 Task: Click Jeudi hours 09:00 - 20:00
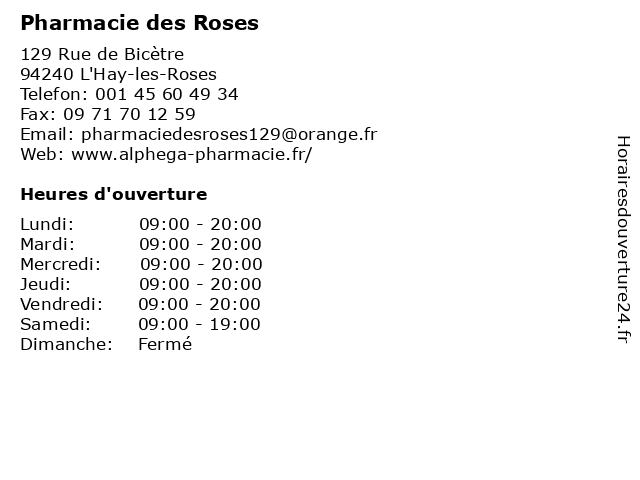coord(200,284)
